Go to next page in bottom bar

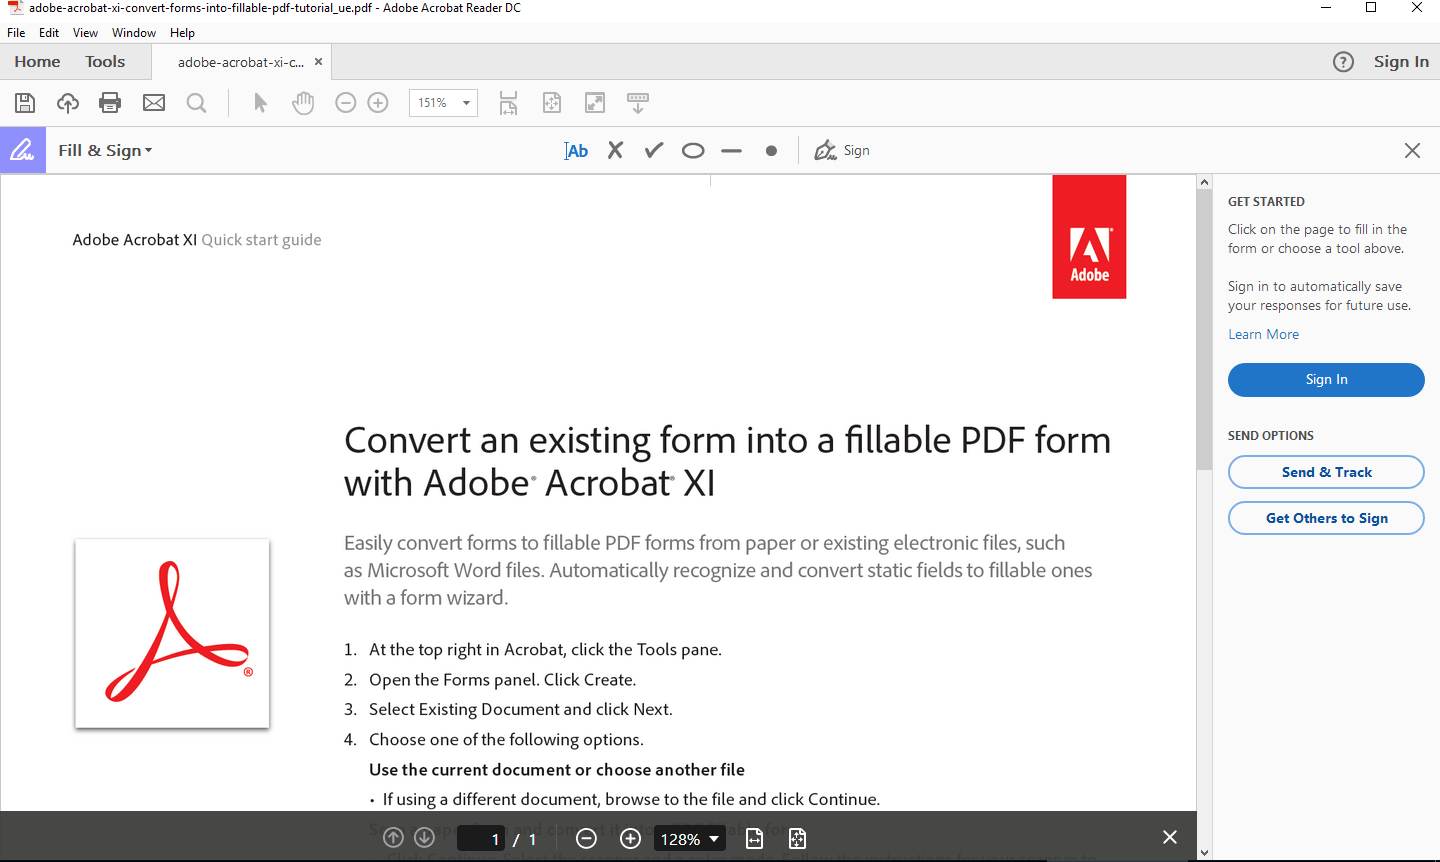[x=424, y=838]
